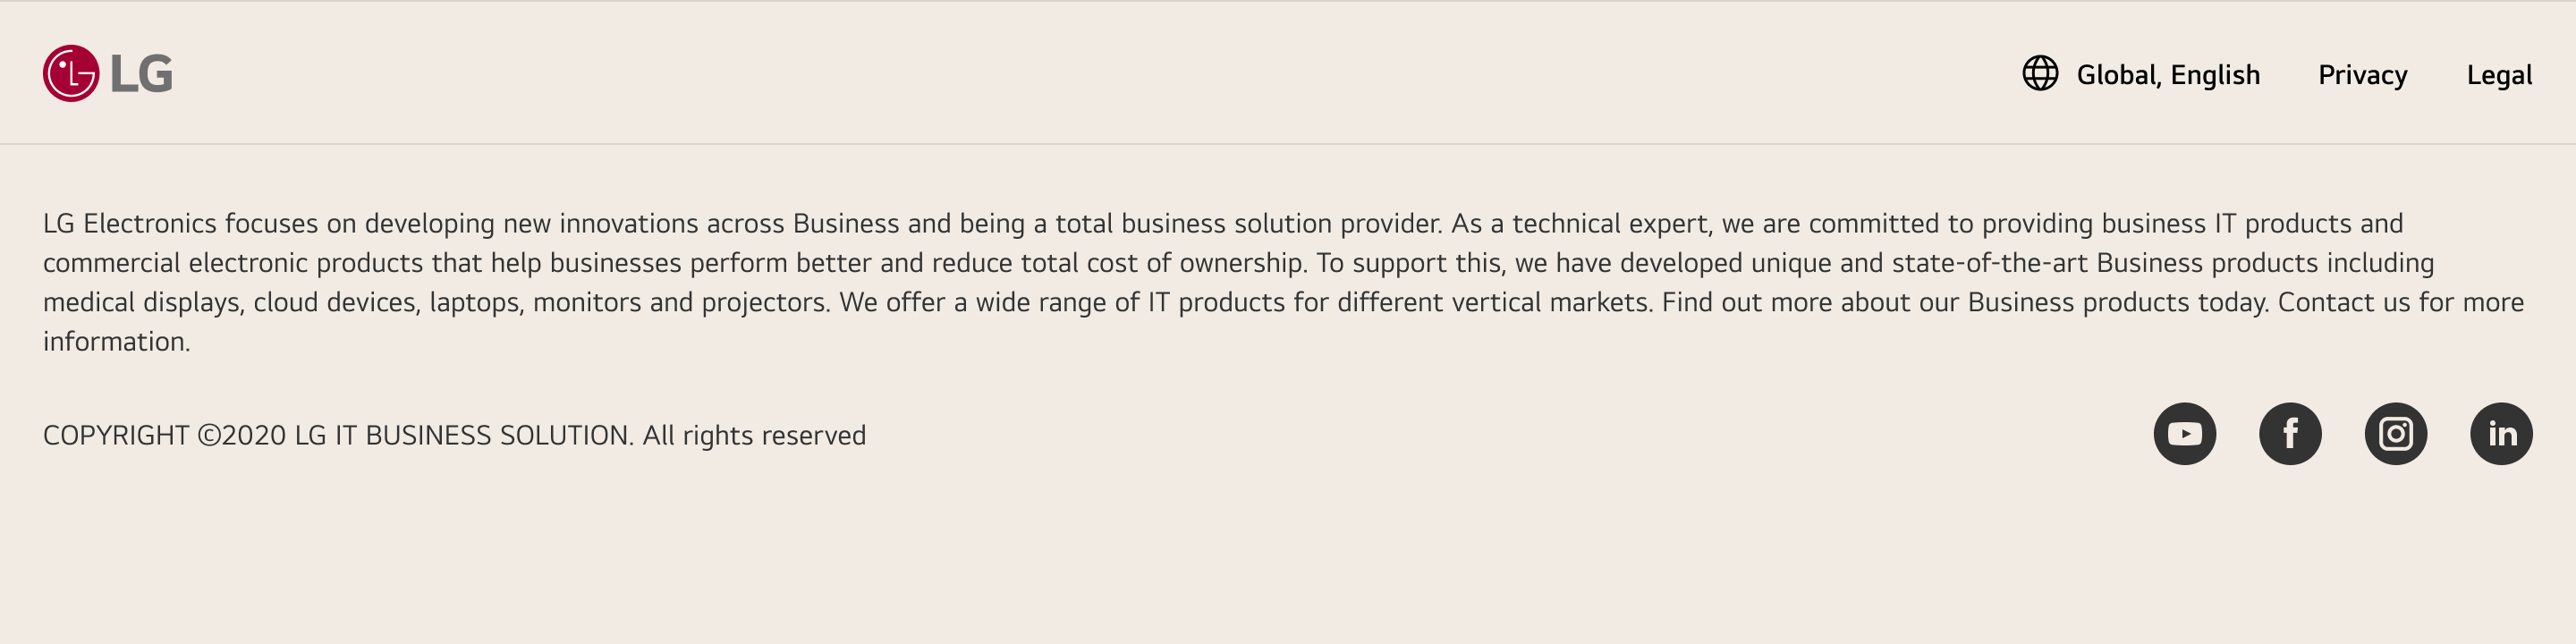Open the LinkedIn social icon
This screenshot has width=2576, height=644.
2501,434
